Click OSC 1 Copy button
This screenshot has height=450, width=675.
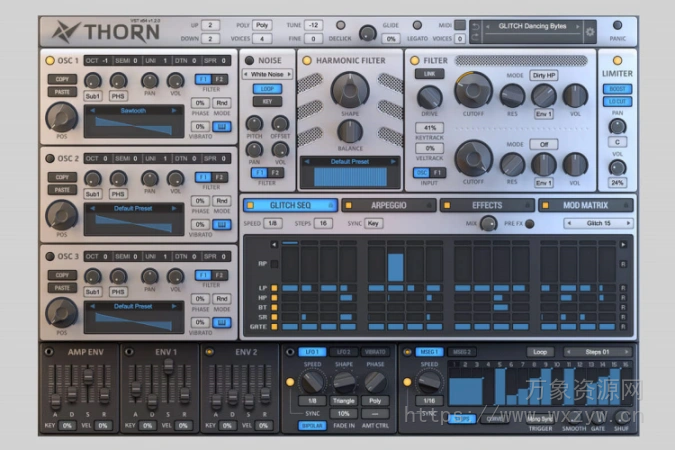(62, 79)
